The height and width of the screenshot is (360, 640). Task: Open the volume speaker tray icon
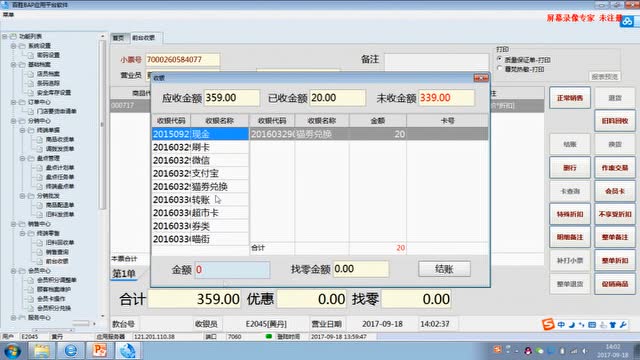[x=585, y=351]
